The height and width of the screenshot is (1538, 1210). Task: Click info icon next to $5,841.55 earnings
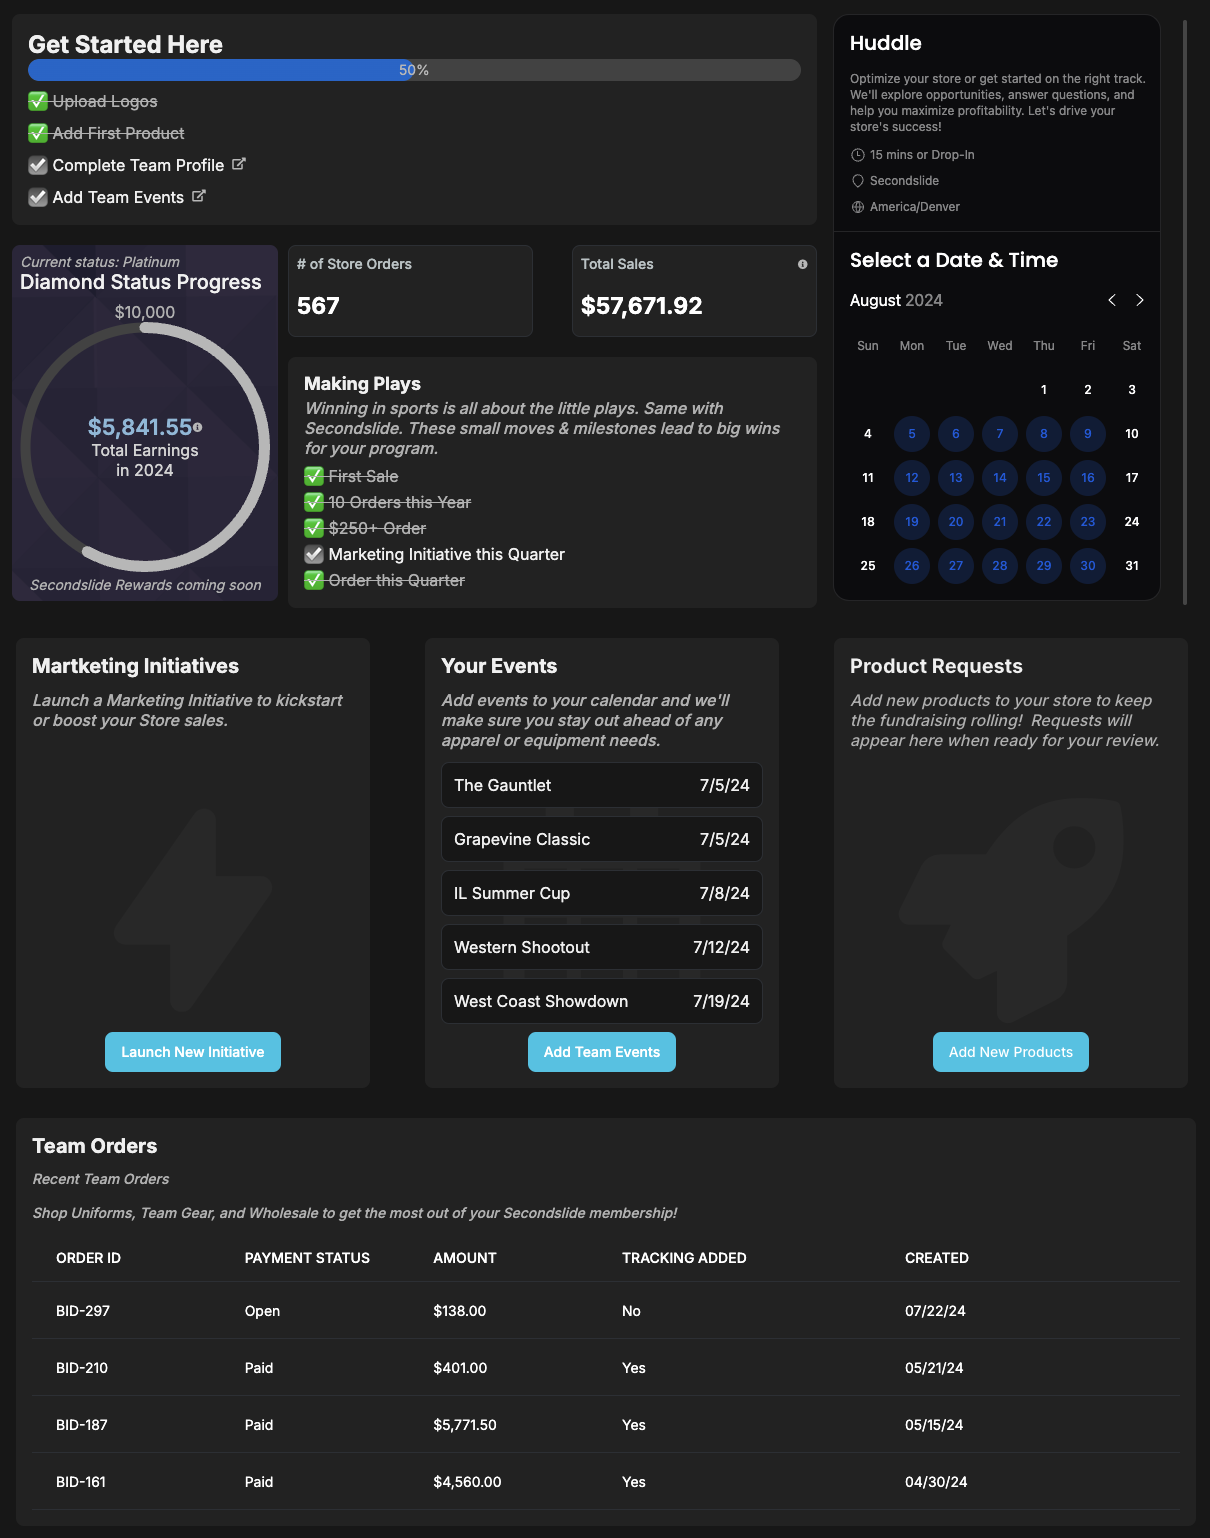[198, 427]
